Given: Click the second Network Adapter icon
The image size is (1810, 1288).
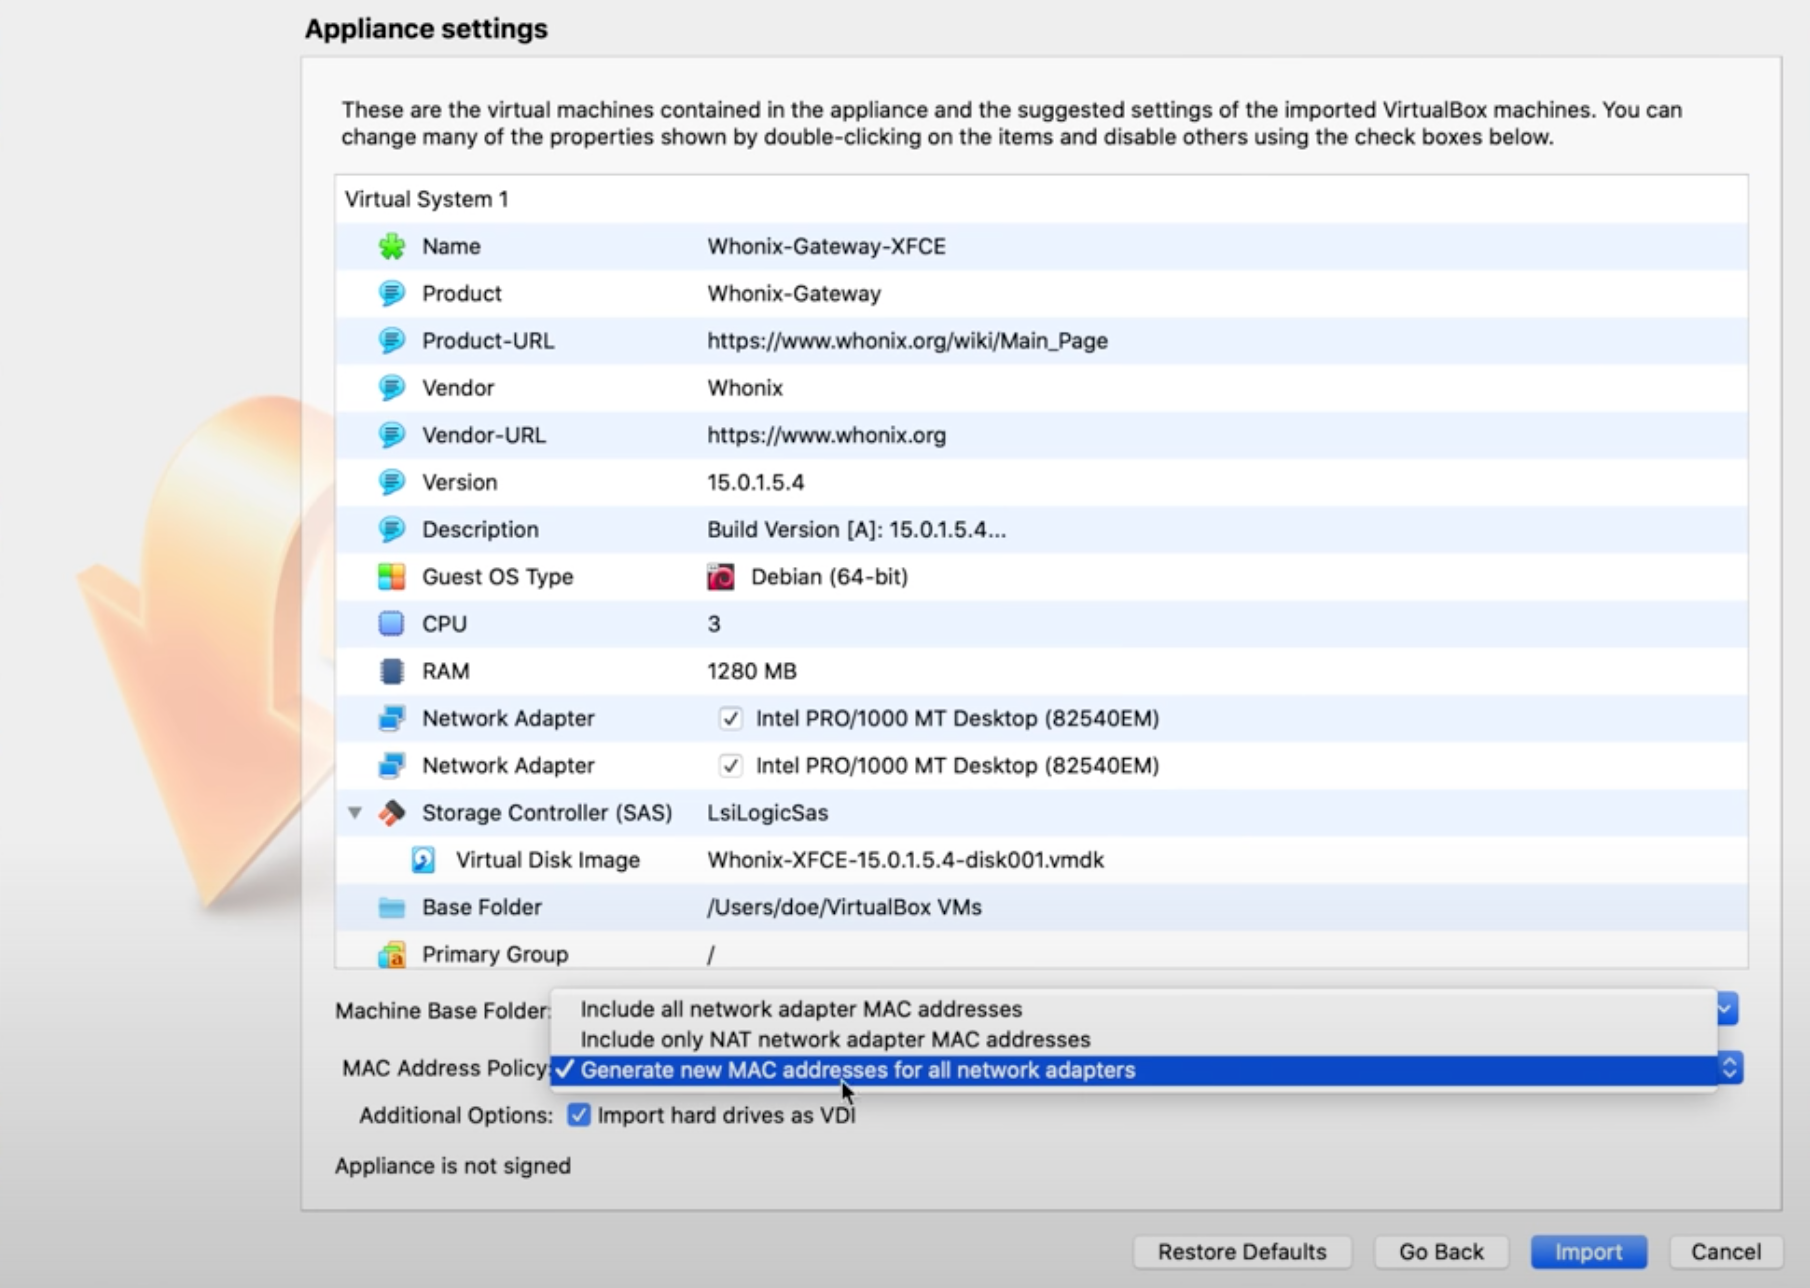Looking at the screenshot, I should [x=391, y=765].
